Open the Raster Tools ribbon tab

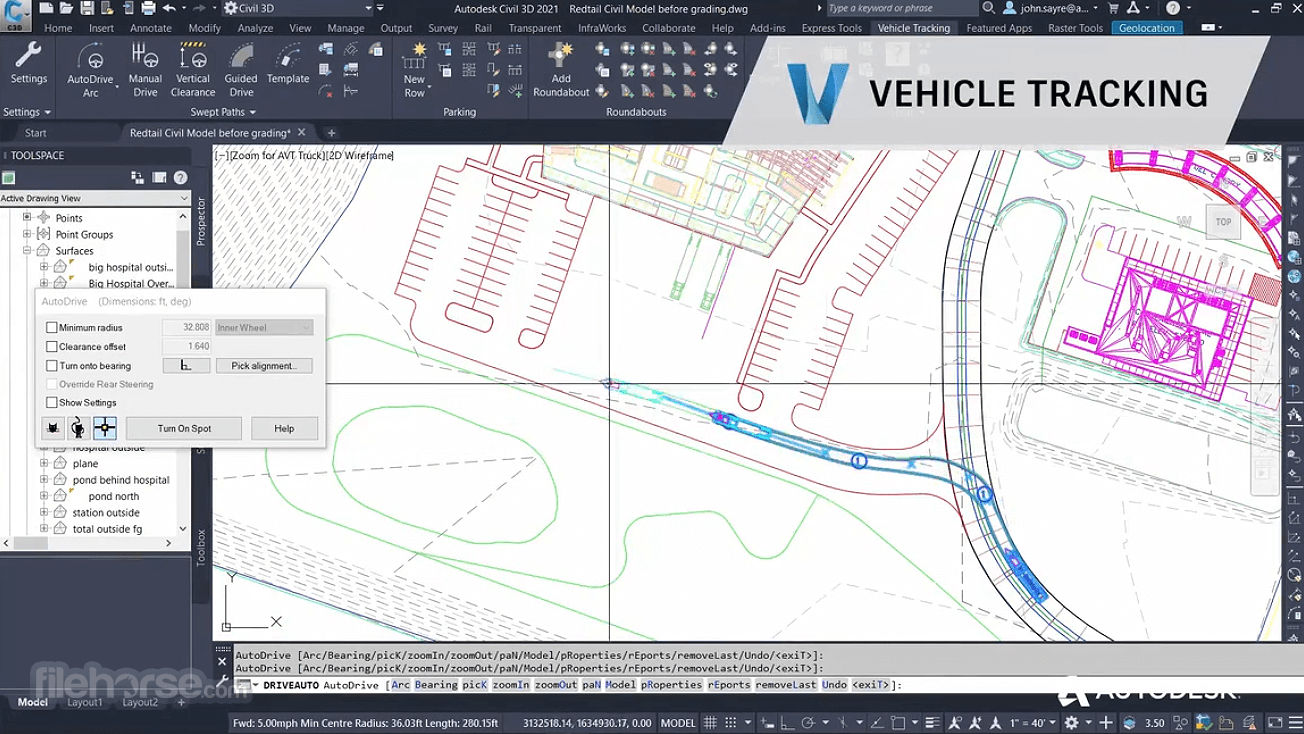[x=1075, y=28]
